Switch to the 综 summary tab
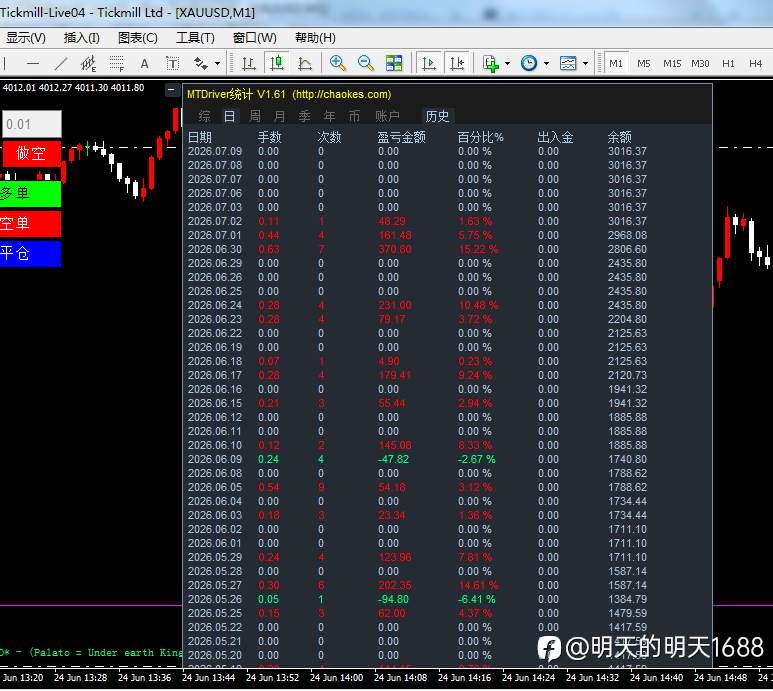The height and width of the screenshot is (691, 773). coord(204,116)
